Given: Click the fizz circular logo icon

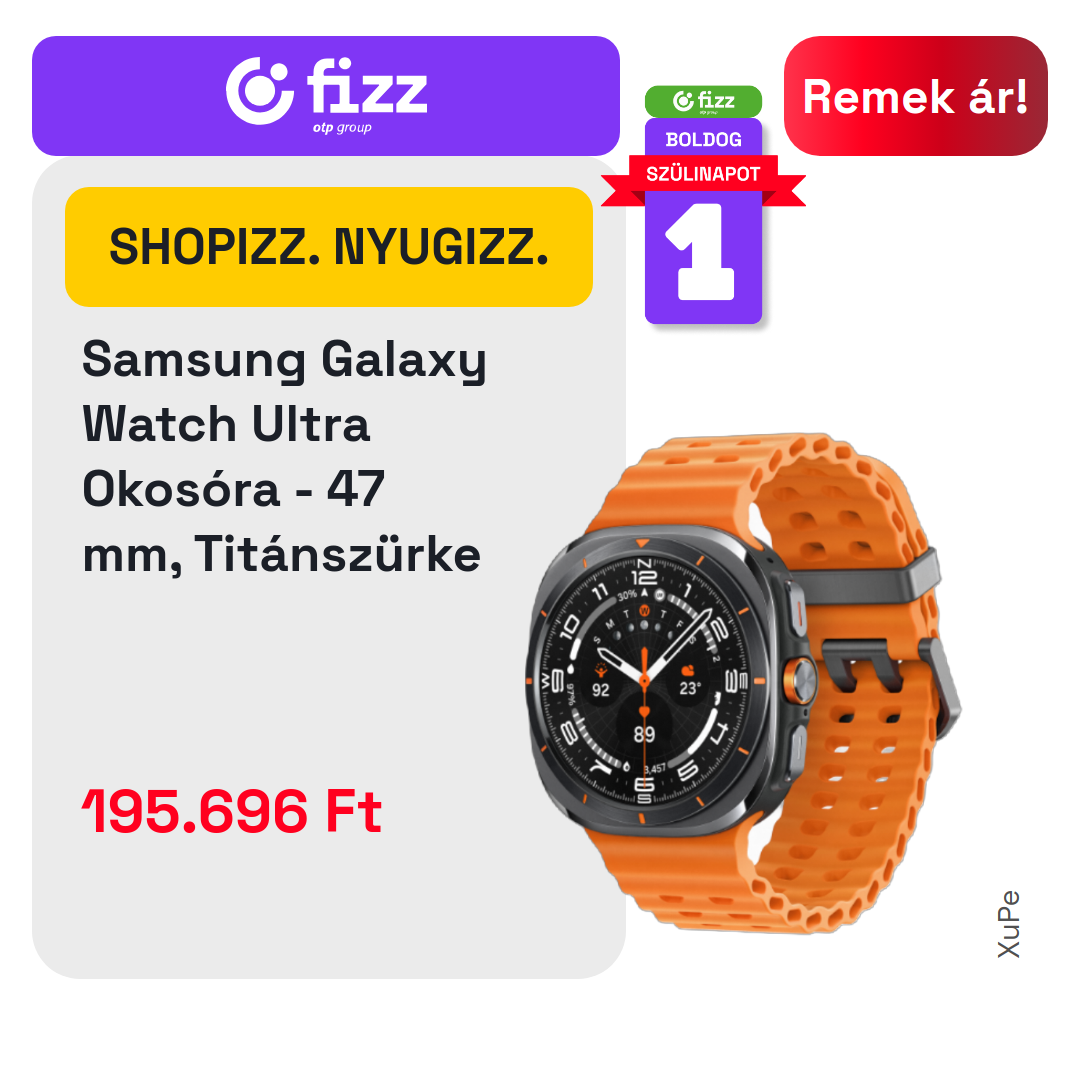Looking at the screenshot, I should 260,91.
